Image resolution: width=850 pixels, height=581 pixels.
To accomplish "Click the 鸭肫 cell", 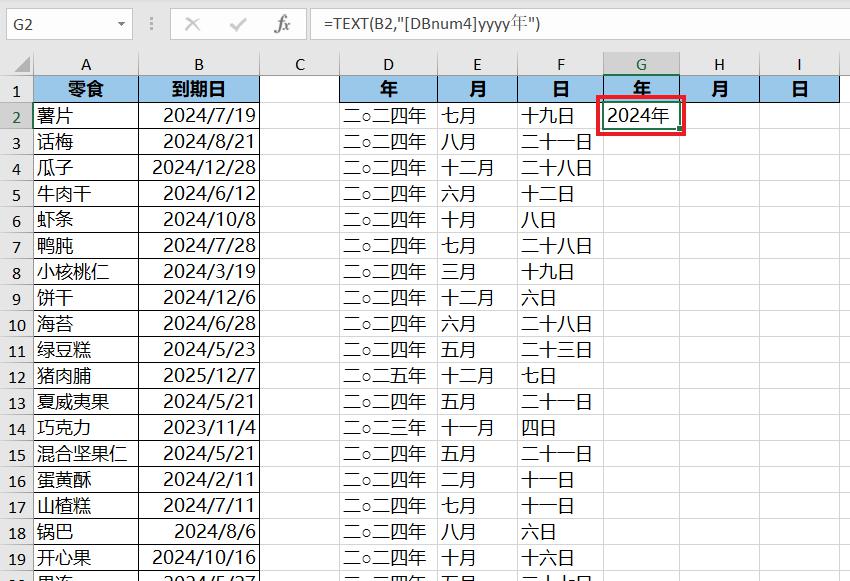I will coord(86,246).
